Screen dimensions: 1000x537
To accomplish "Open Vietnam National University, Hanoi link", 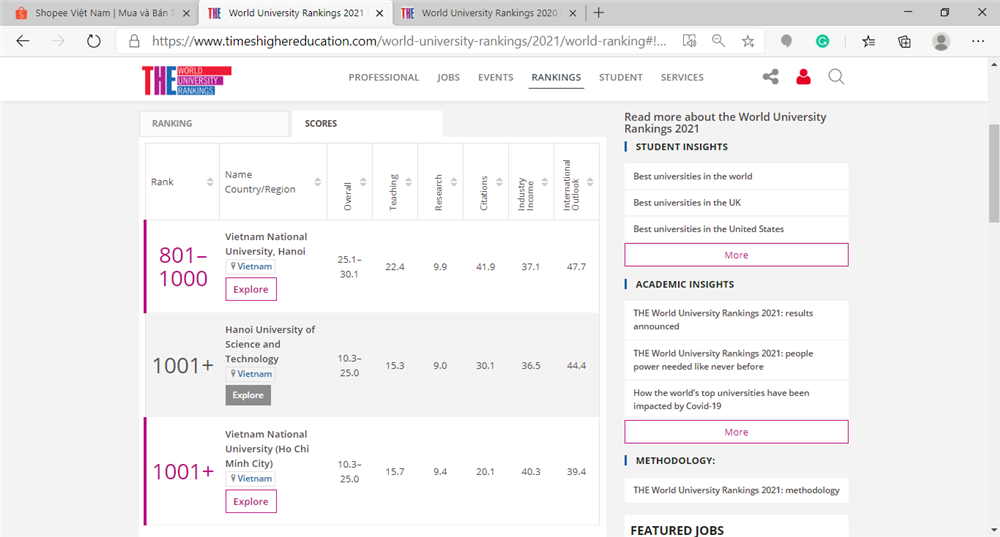I will [266, 244].
